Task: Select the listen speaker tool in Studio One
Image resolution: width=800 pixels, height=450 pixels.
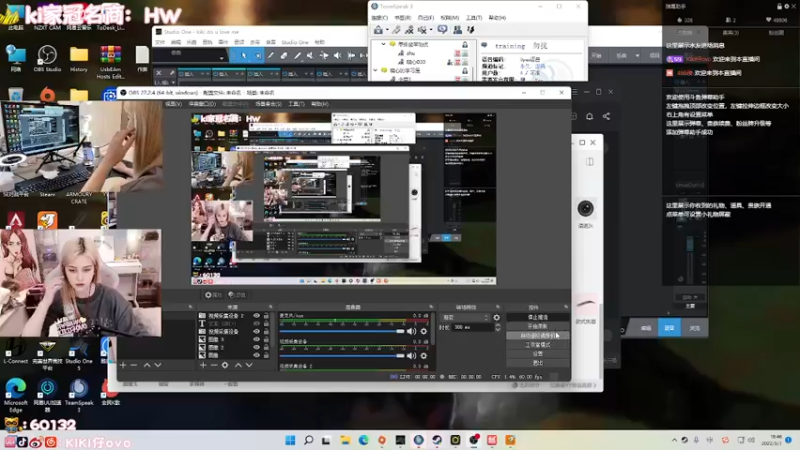Action: [x=337, y=55]
